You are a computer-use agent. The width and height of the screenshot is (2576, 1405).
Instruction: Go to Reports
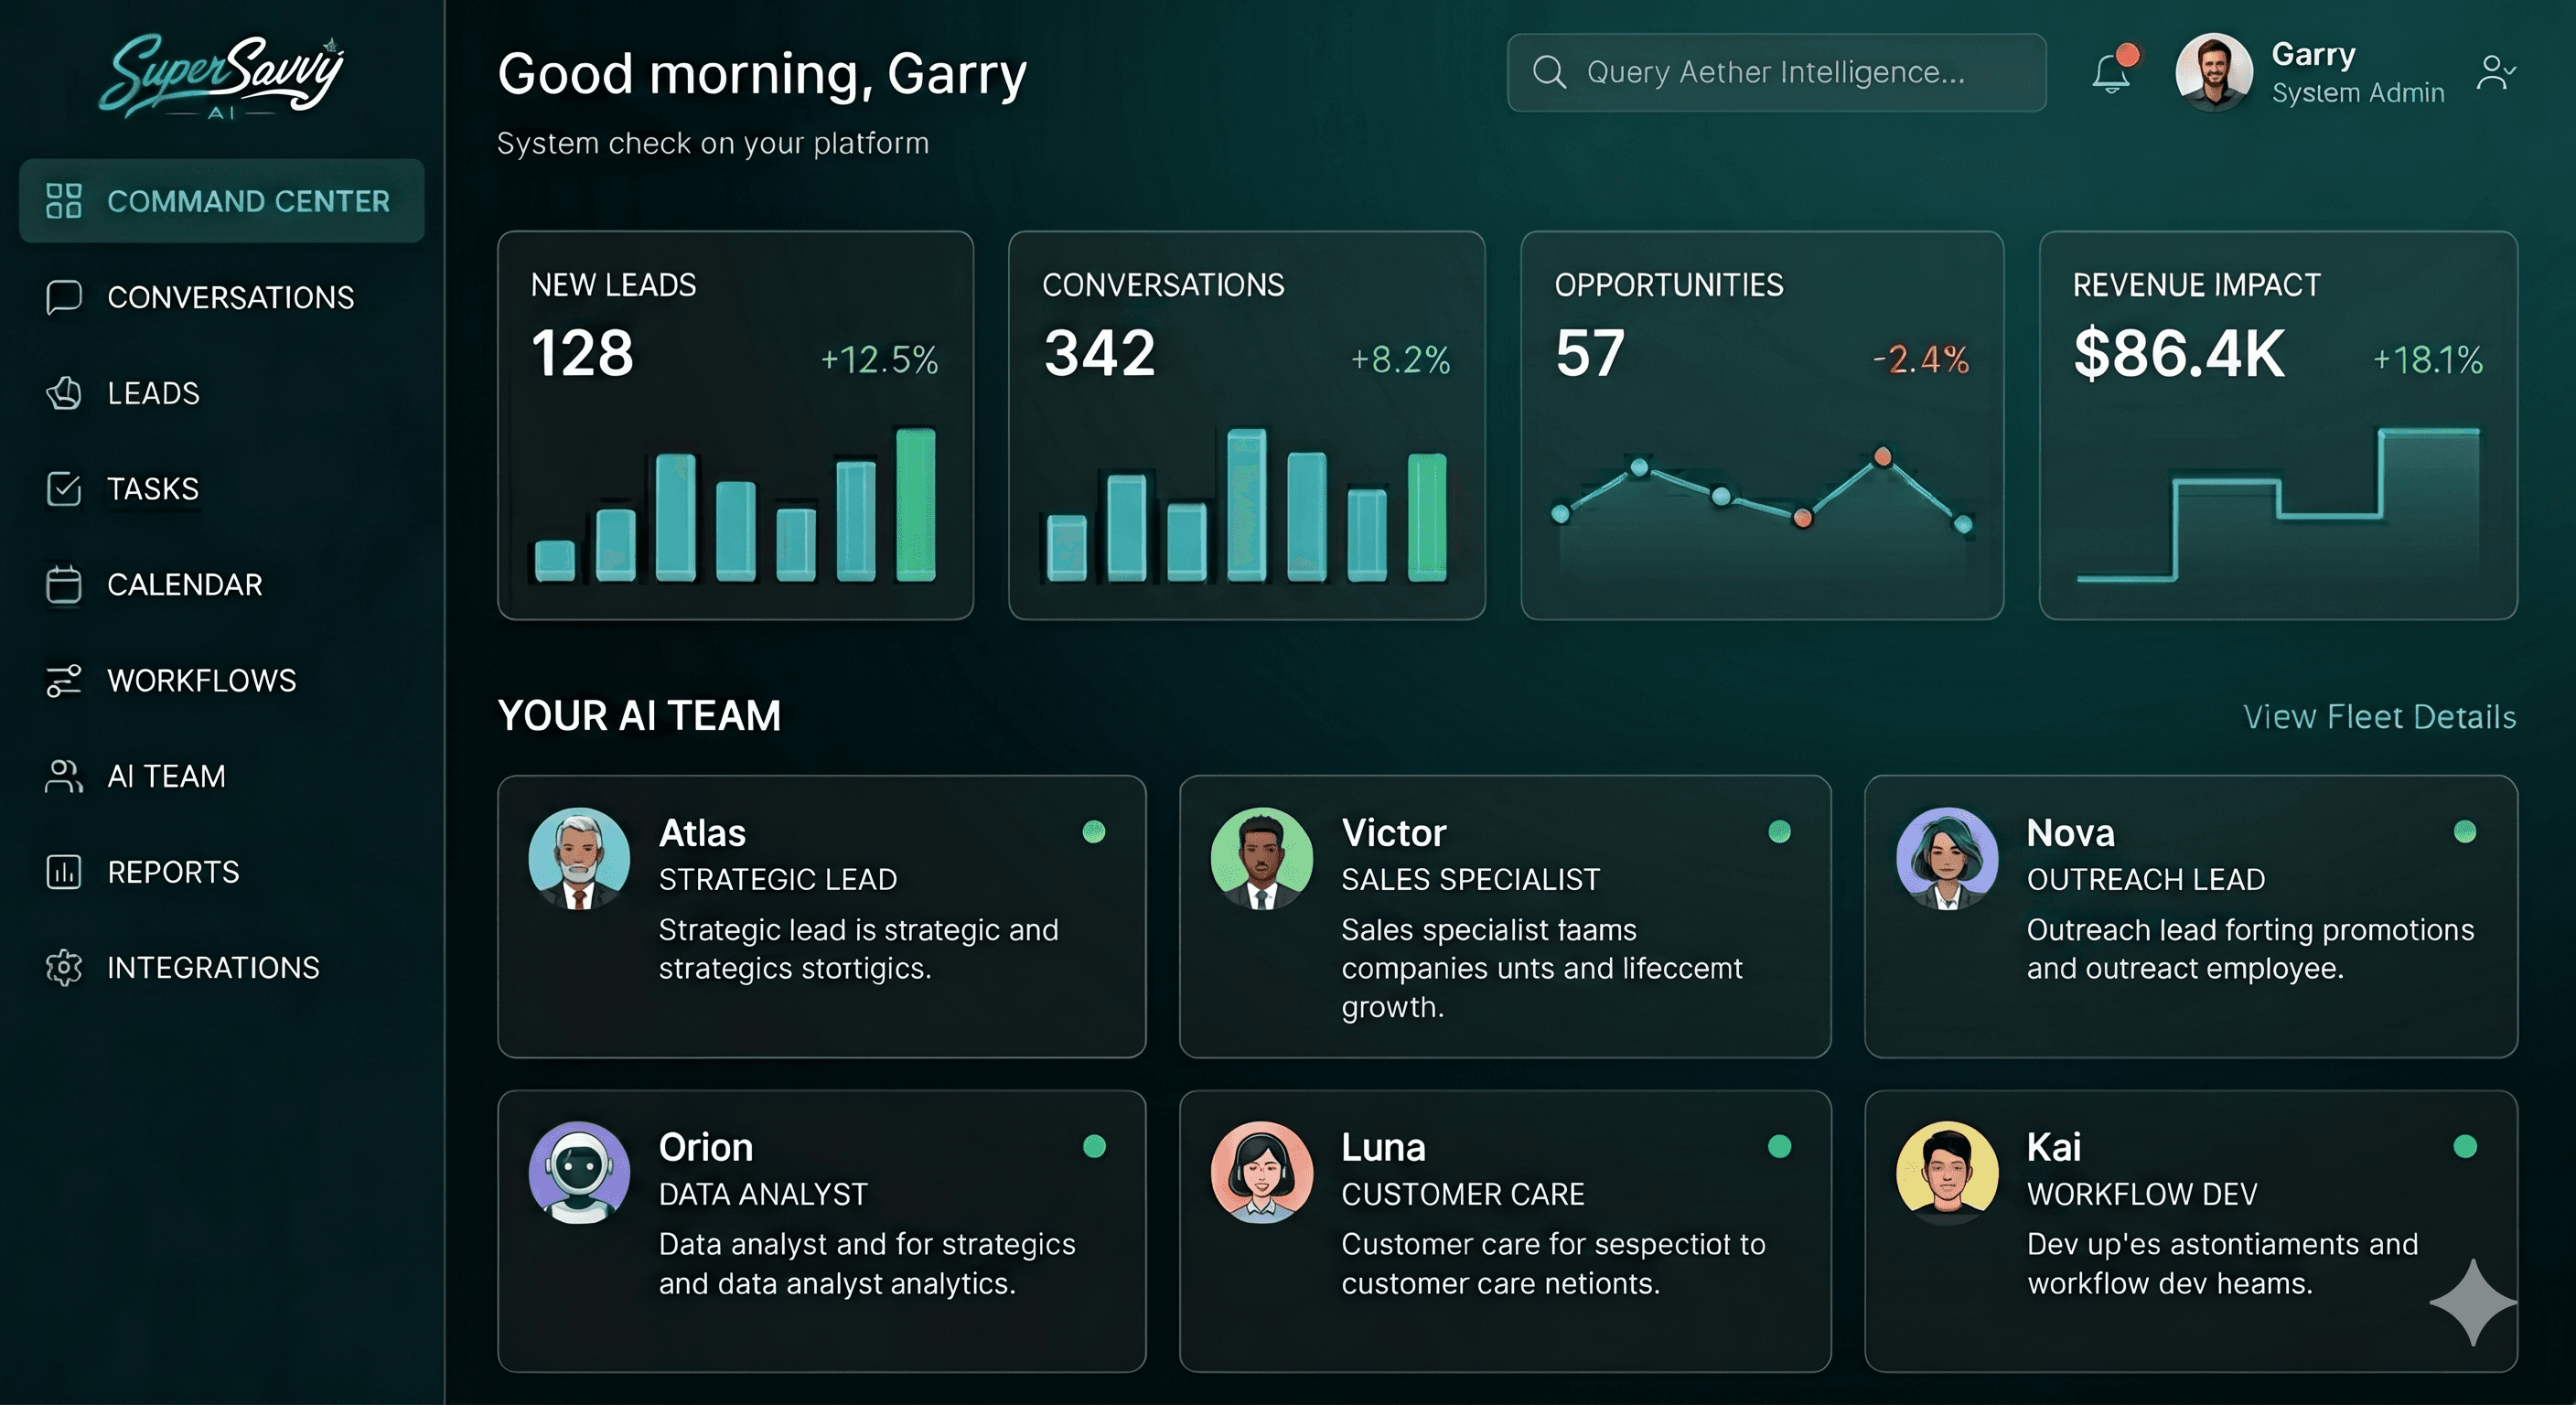point(222,872)
